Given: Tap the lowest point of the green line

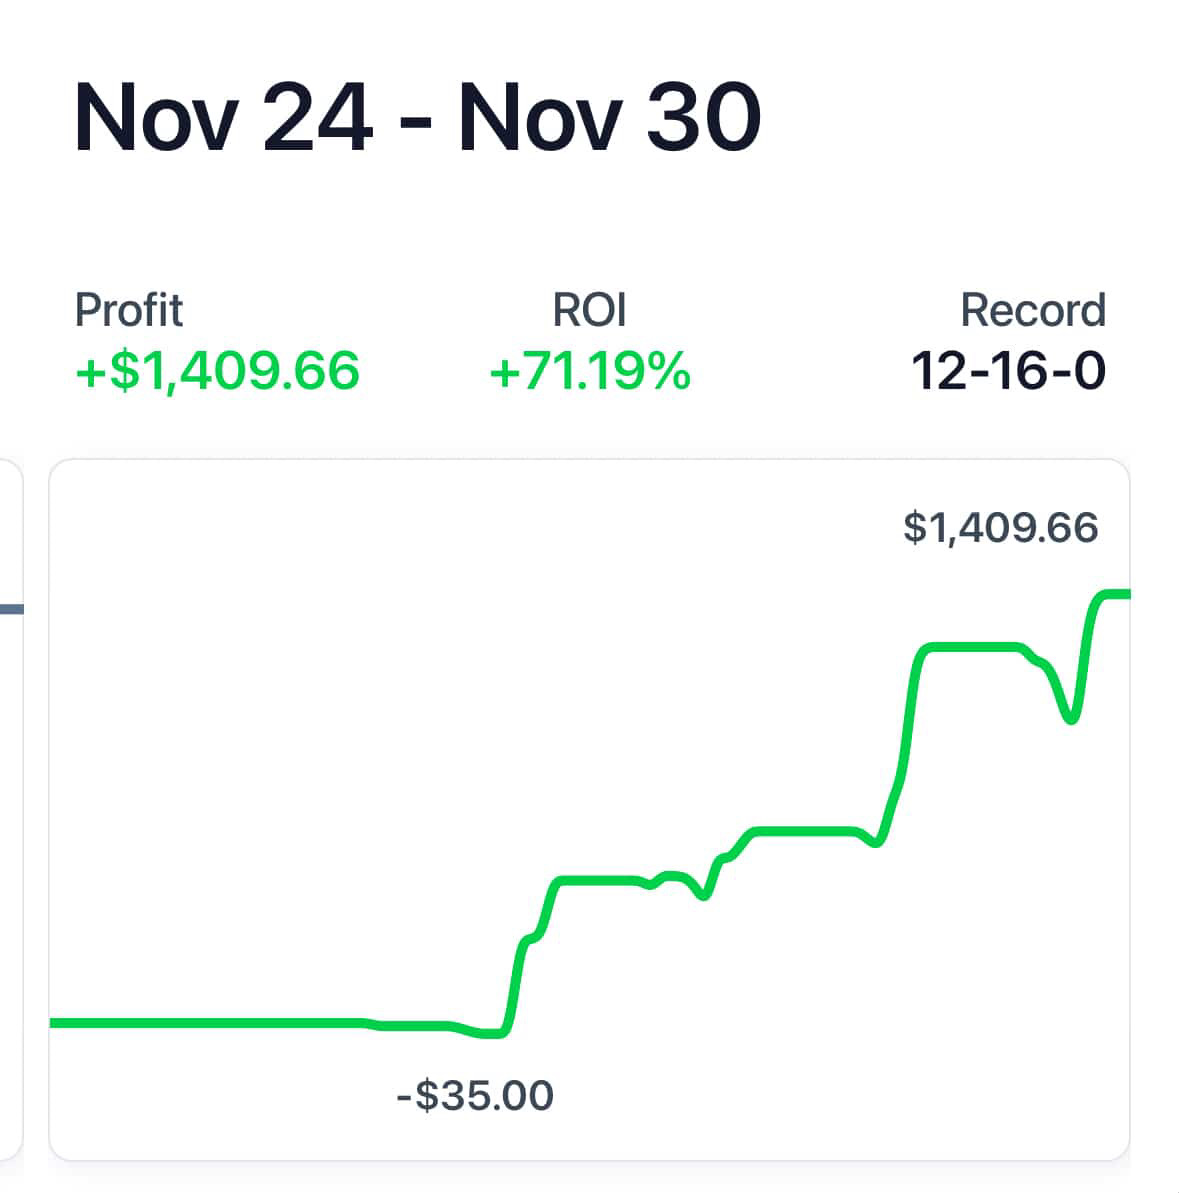Looking at the screenshot, I should (492, 1033).
